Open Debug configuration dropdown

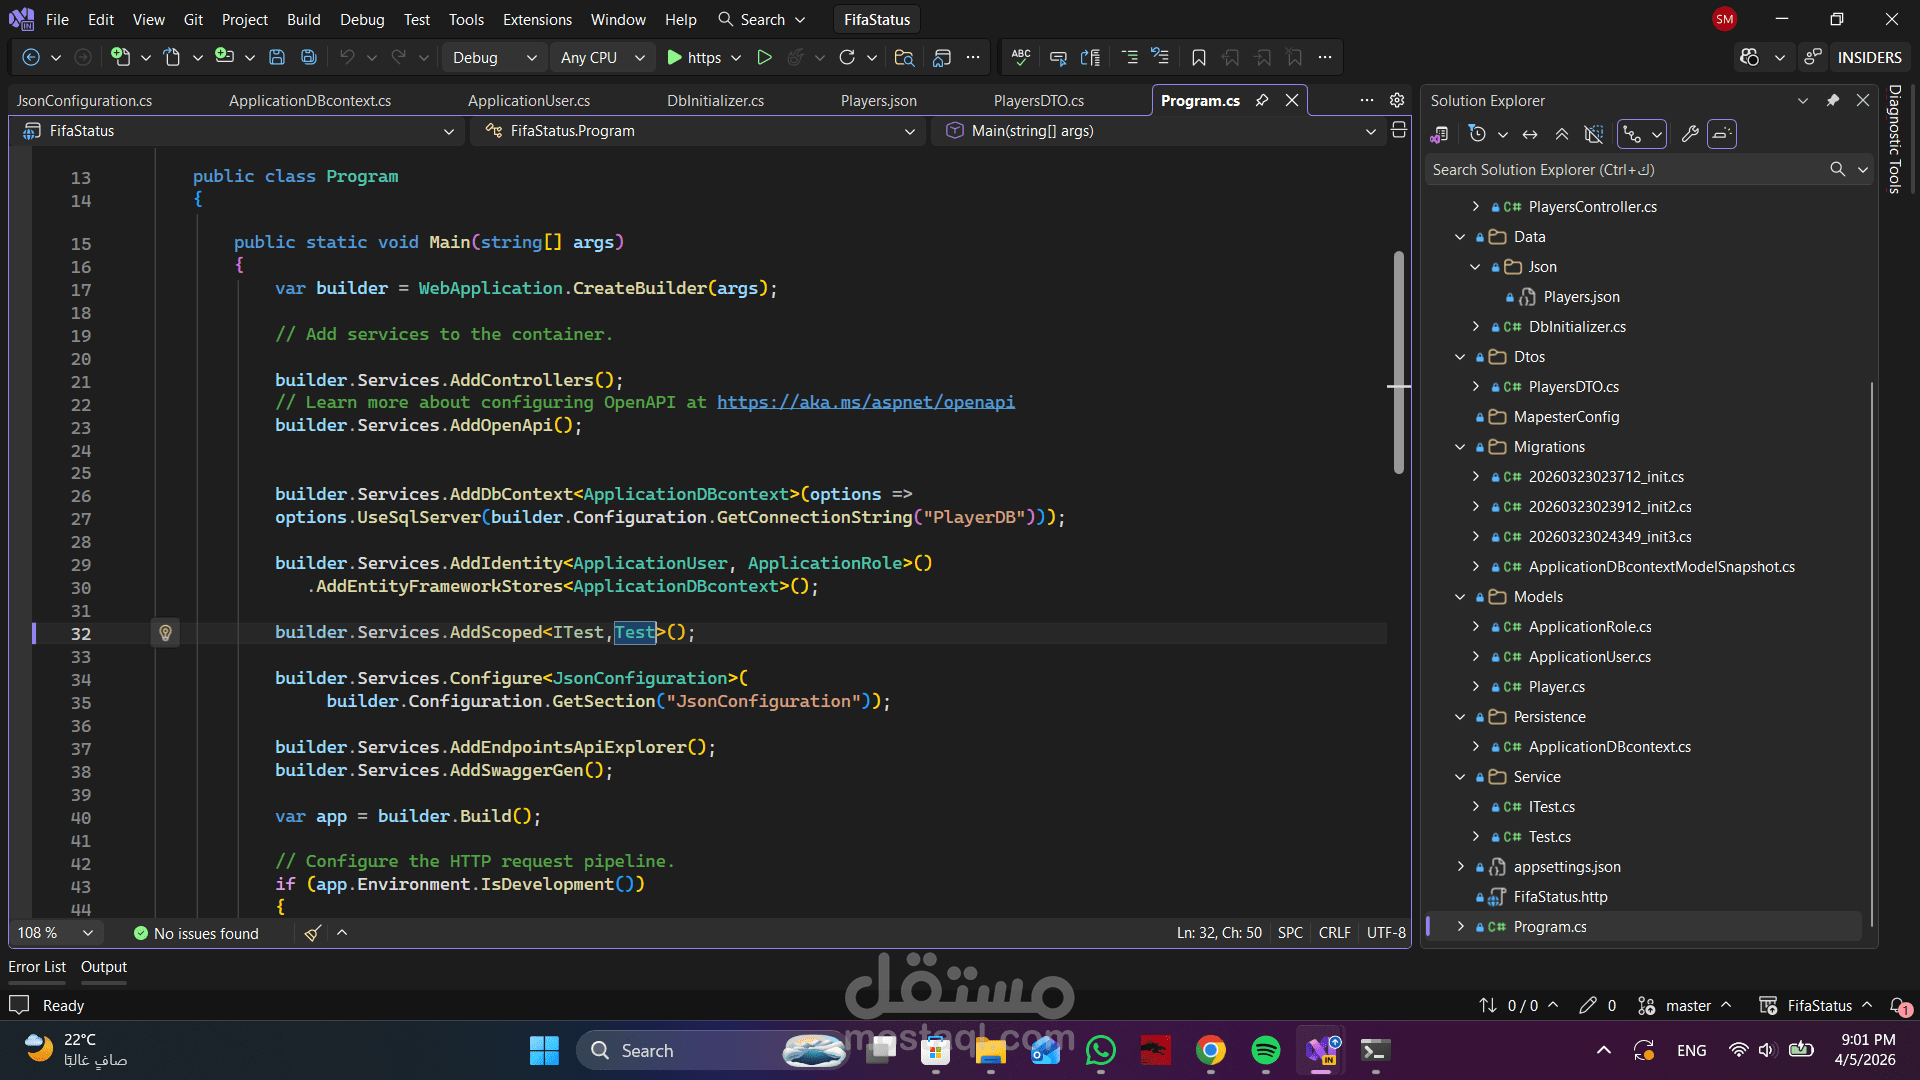494,58
